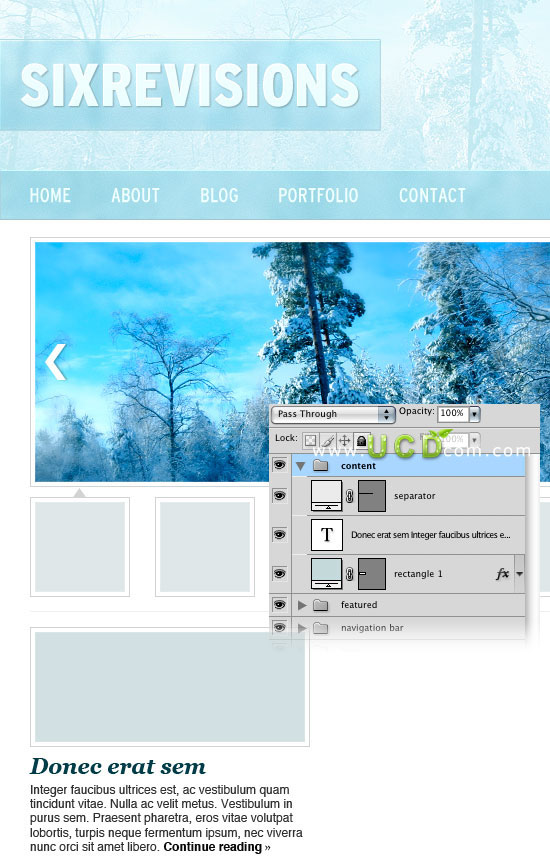
Task: Click the navigation bar group folder icon
Action: click(320, 628)
